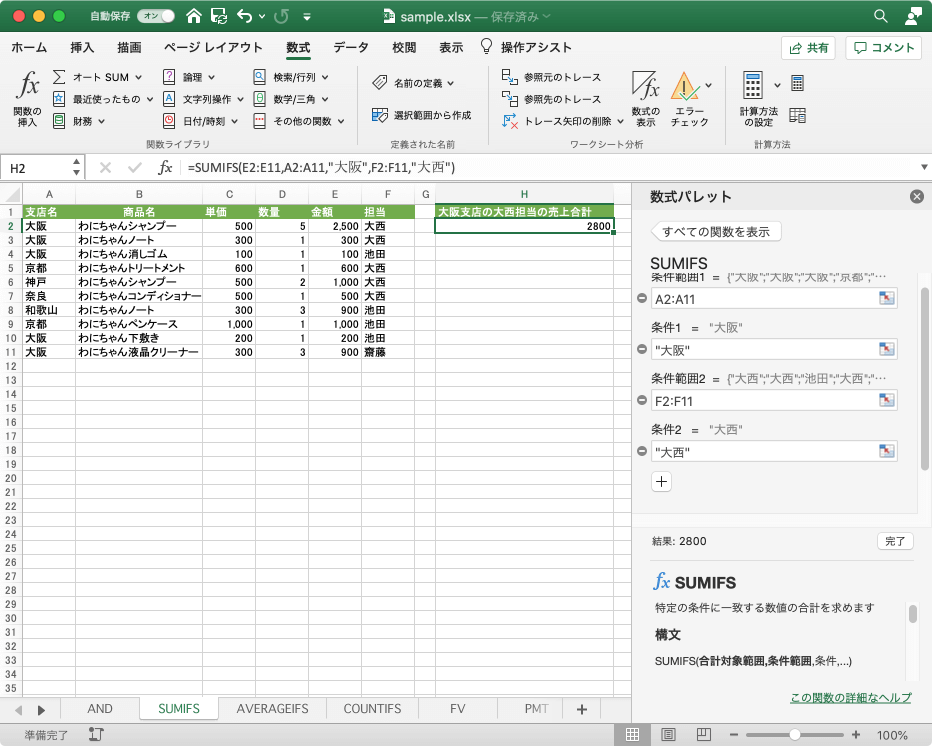This screenshot has height=746, width=932.
Task: Click the Save icon in title bar
Action: [x=219, y=16]
